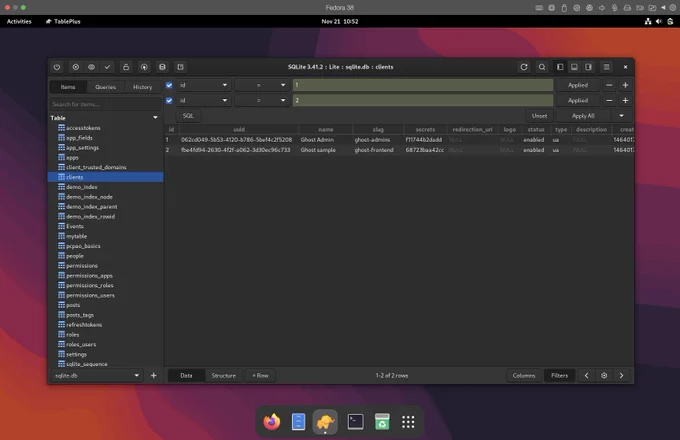Click the Apply All button
Screen dimensions: 680x440
pyautogui.click(x=583, y=116)
